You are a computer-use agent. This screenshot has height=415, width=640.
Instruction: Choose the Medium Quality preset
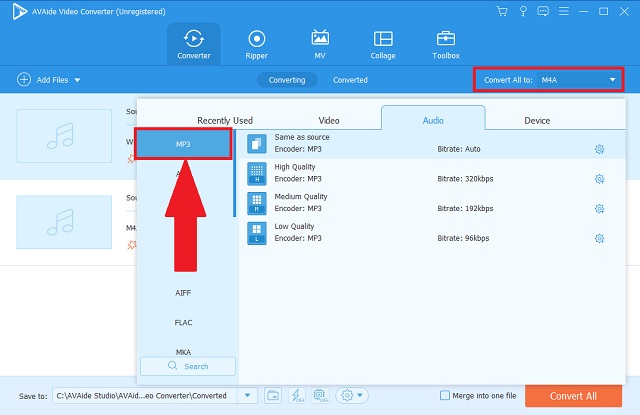[x=432, y=203]
